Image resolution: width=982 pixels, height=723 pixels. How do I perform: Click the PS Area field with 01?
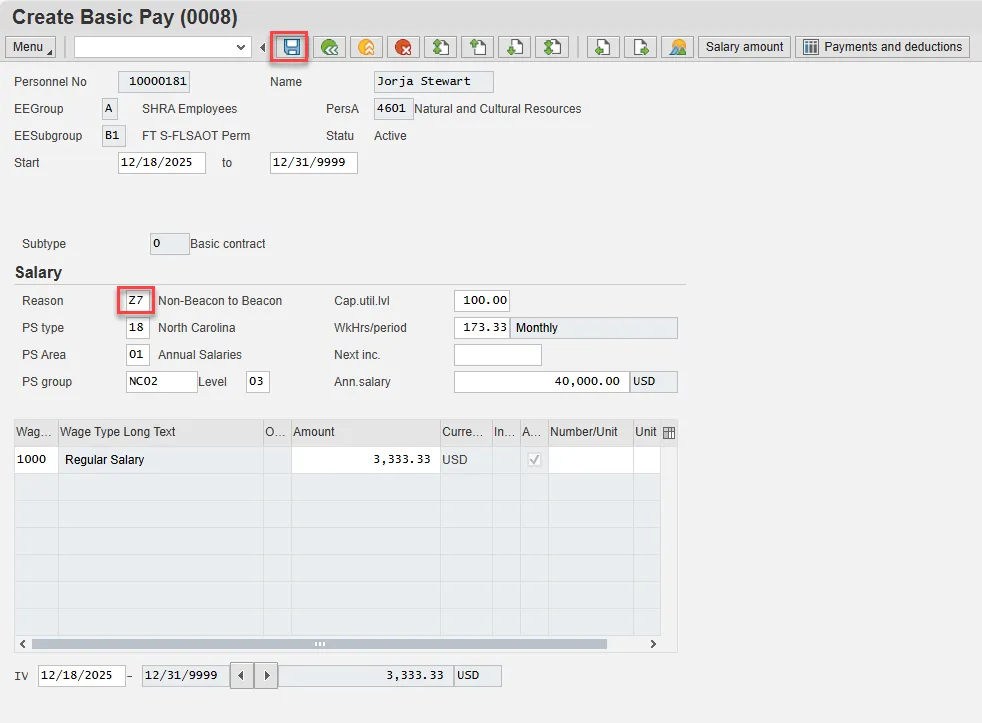coord(137,355)
